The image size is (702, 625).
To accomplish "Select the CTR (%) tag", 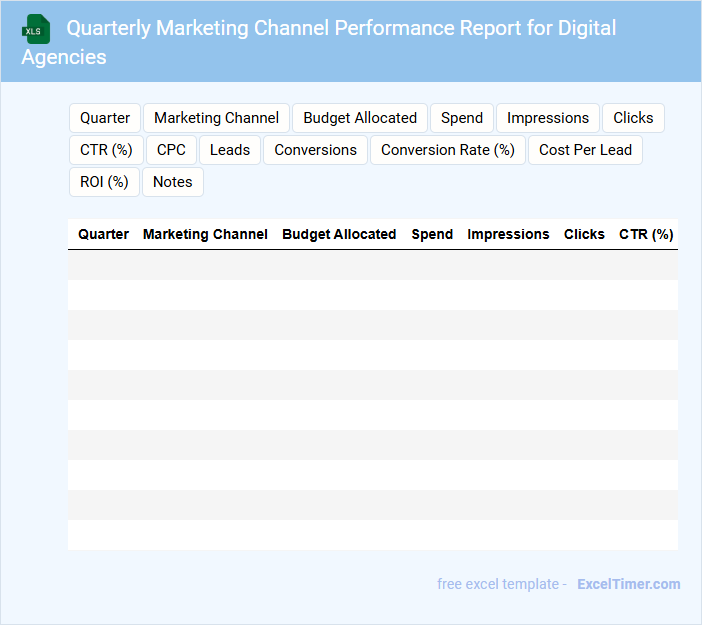I will click(x=106, y=150).
